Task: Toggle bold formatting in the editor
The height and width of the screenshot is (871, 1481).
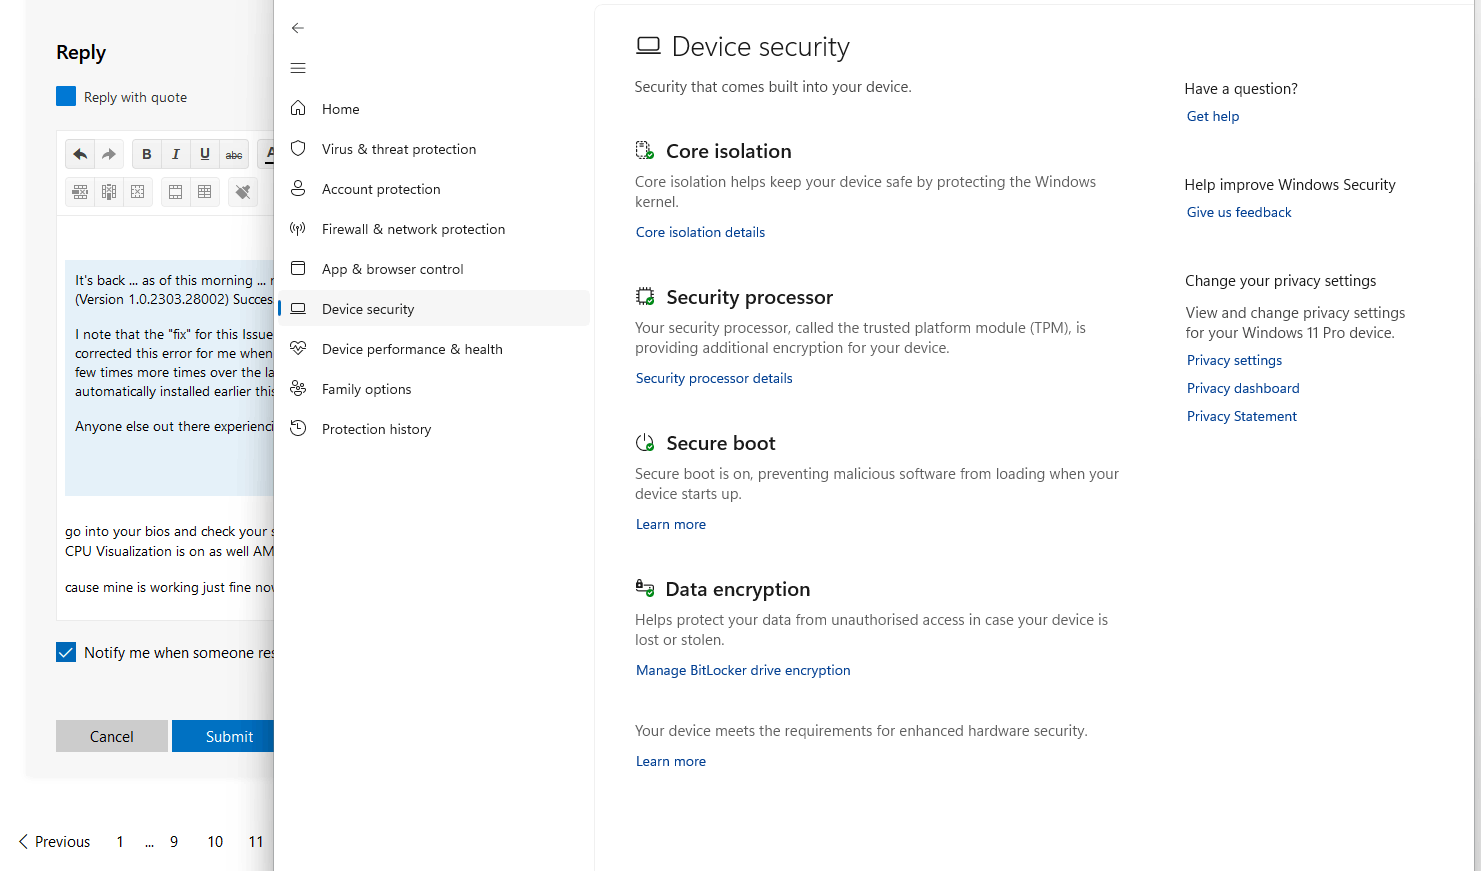Action: [x=147, y=154]
